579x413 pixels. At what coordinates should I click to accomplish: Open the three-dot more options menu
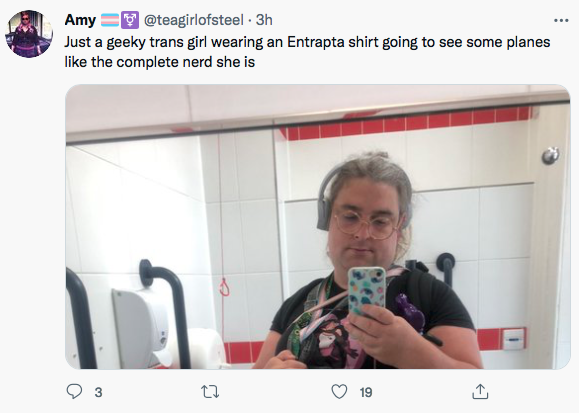pyautogui.click(x=561, y=20)
